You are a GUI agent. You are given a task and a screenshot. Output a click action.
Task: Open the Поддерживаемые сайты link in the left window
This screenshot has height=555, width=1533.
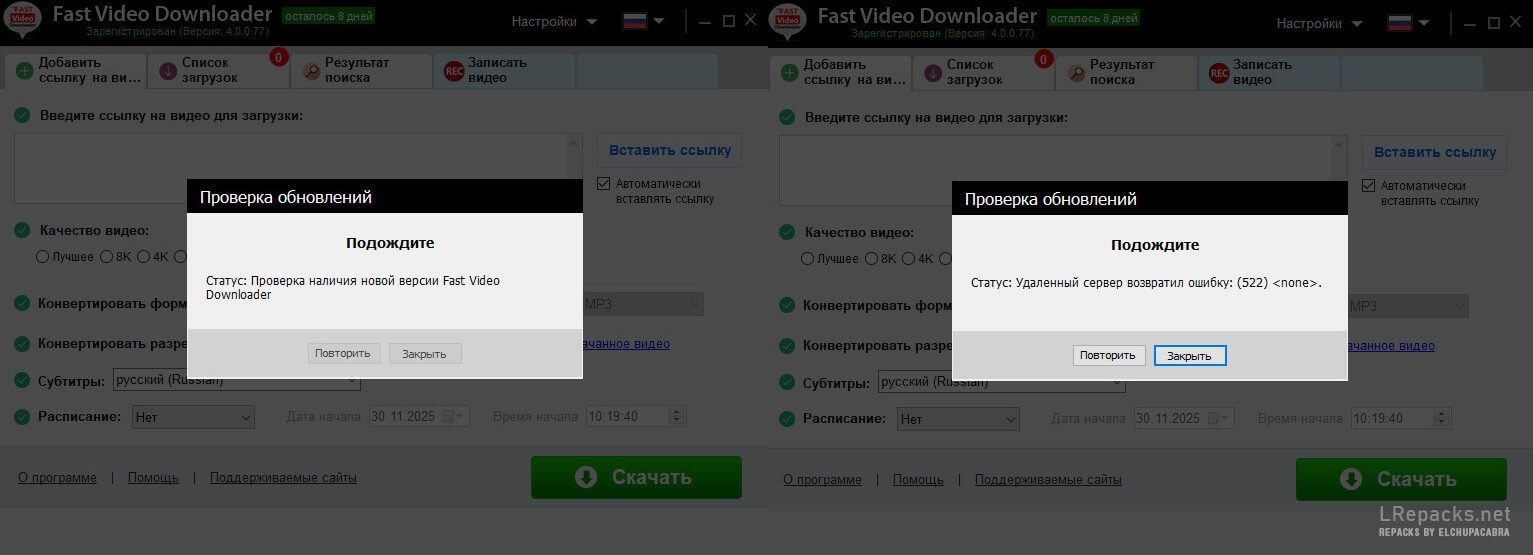point(283,478)
